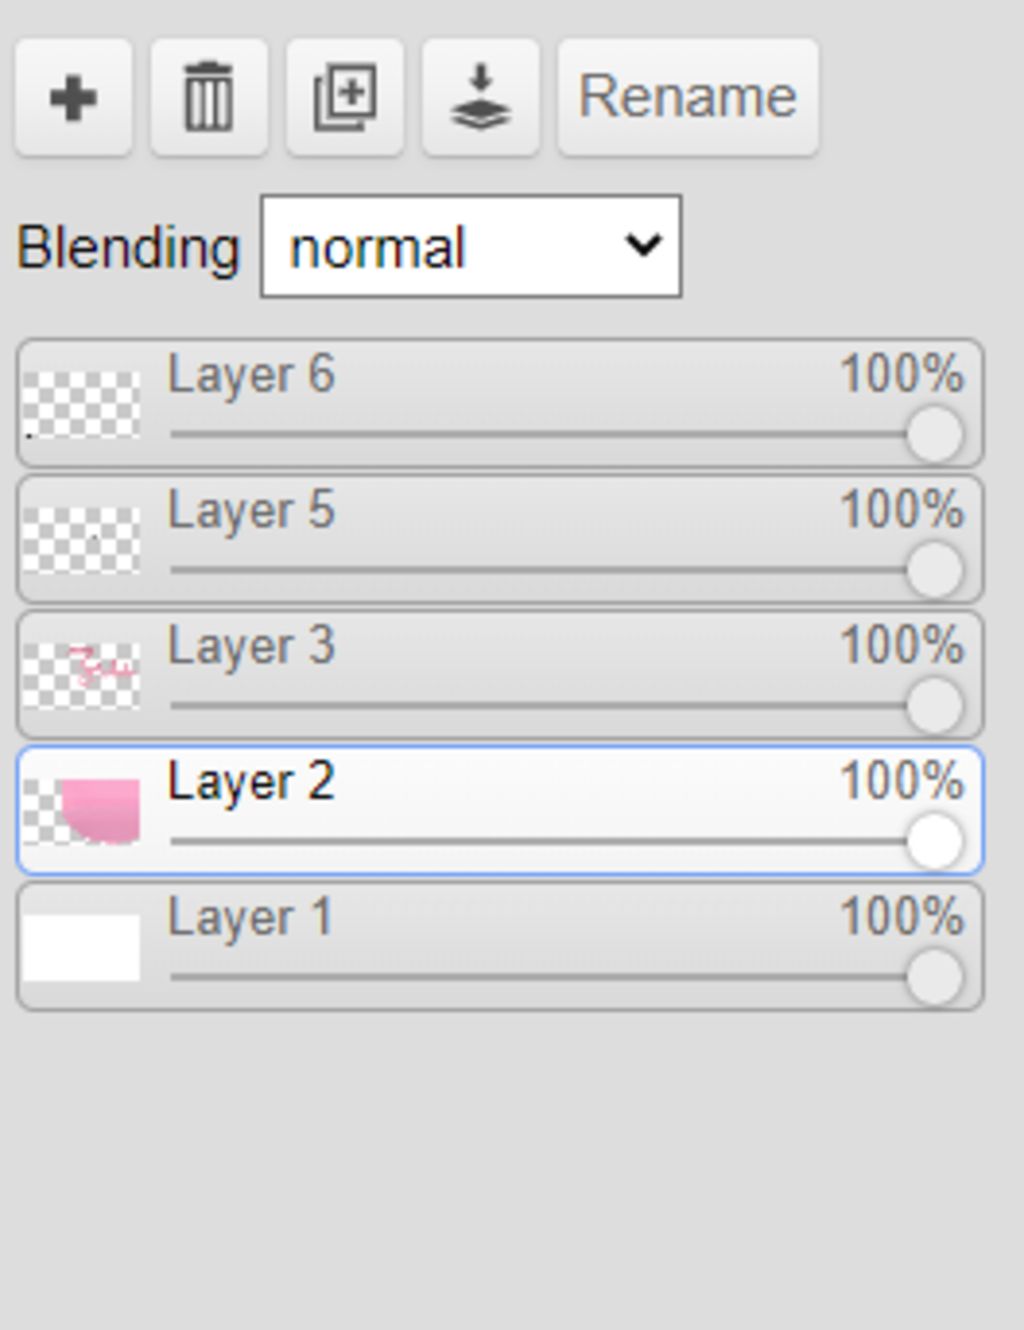Click Layer 3 pink scribble thumbnail
The height and width of the screenshot is (1330, 1024).
pyautogui.click(x=81, y=676)
